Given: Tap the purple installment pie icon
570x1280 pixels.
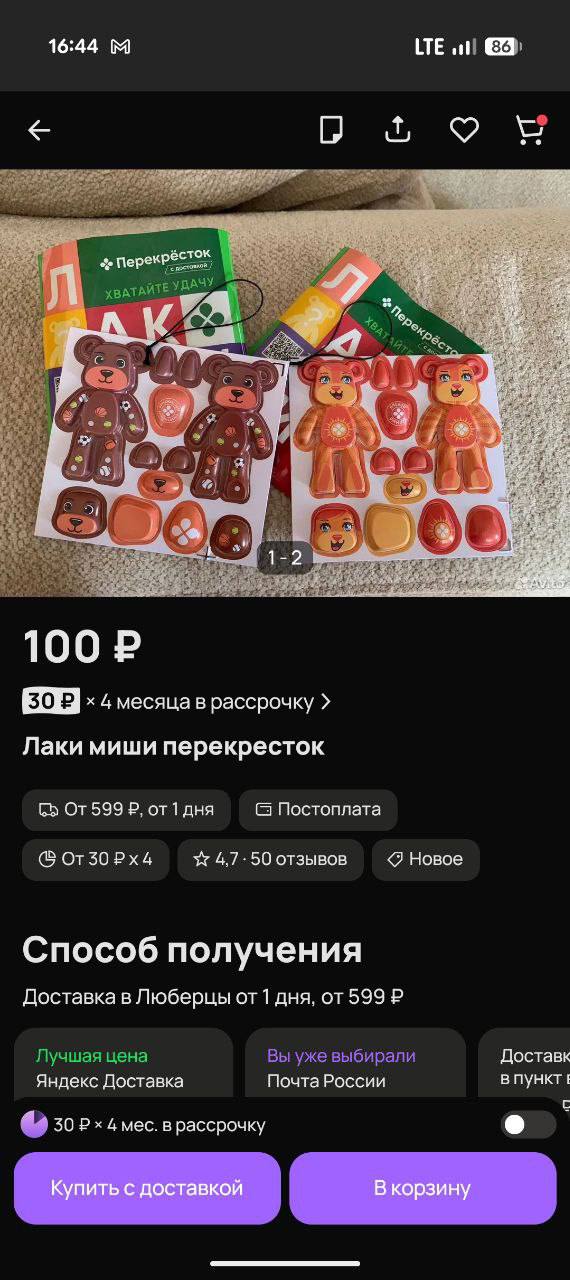Looking at the screenshot, I should tap(34, 1124).
